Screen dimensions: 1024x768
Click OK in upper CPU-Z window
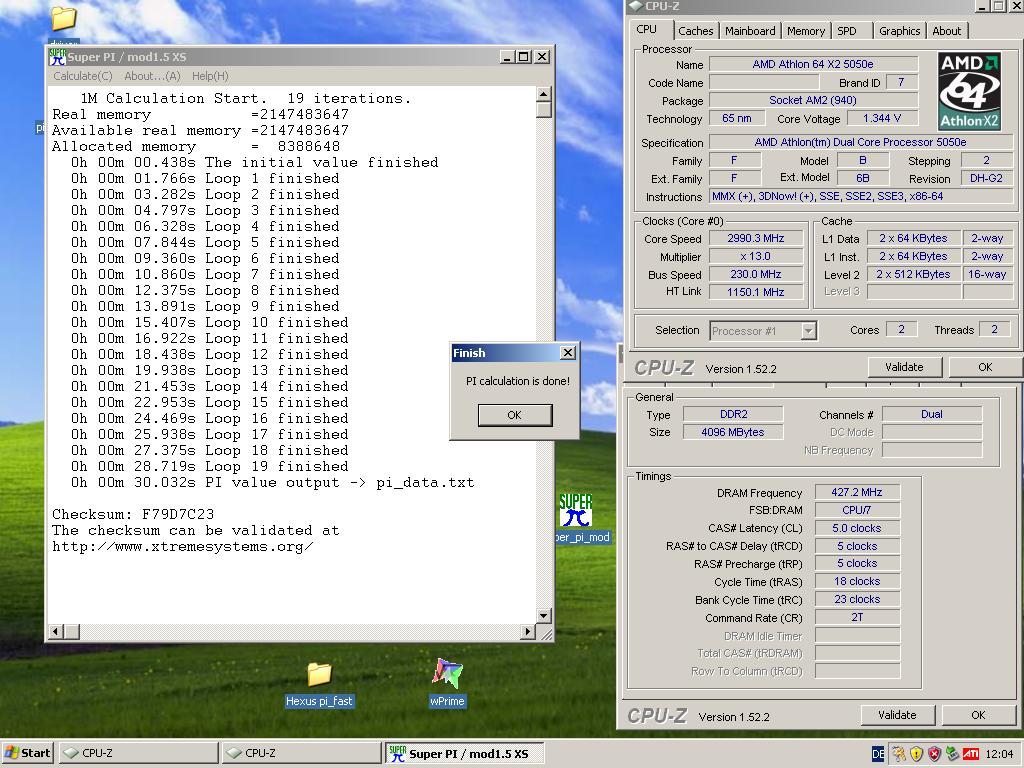pos(985,367)
